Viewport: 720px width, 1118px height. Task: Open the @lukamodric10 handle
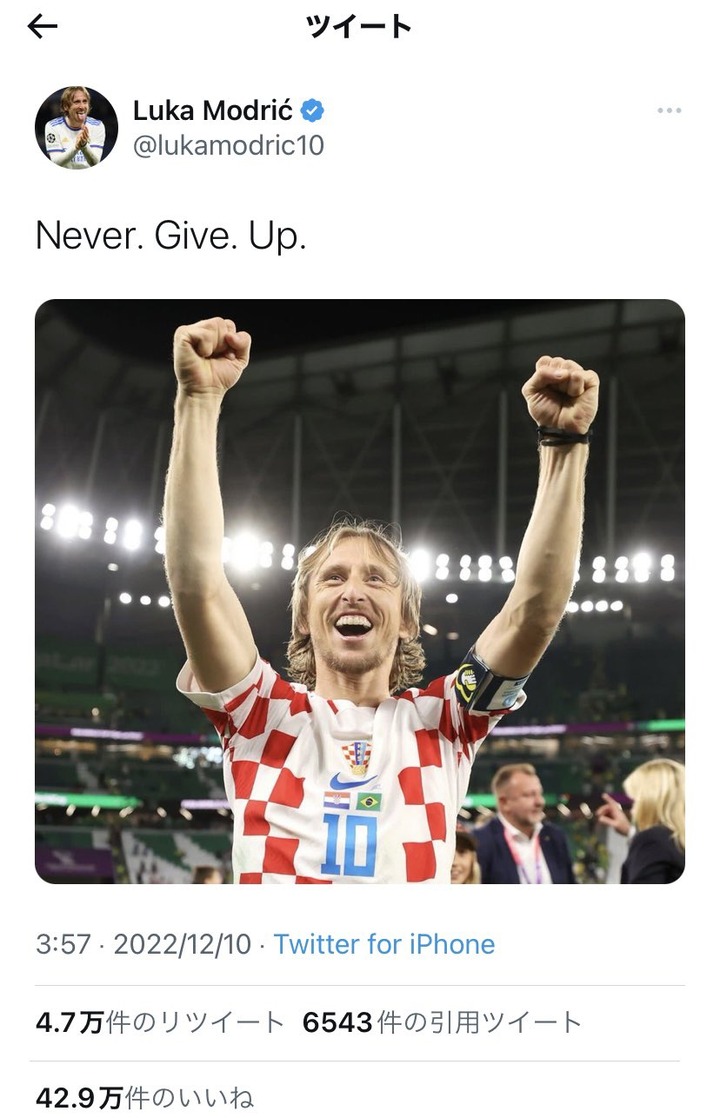tap(228, 145)
